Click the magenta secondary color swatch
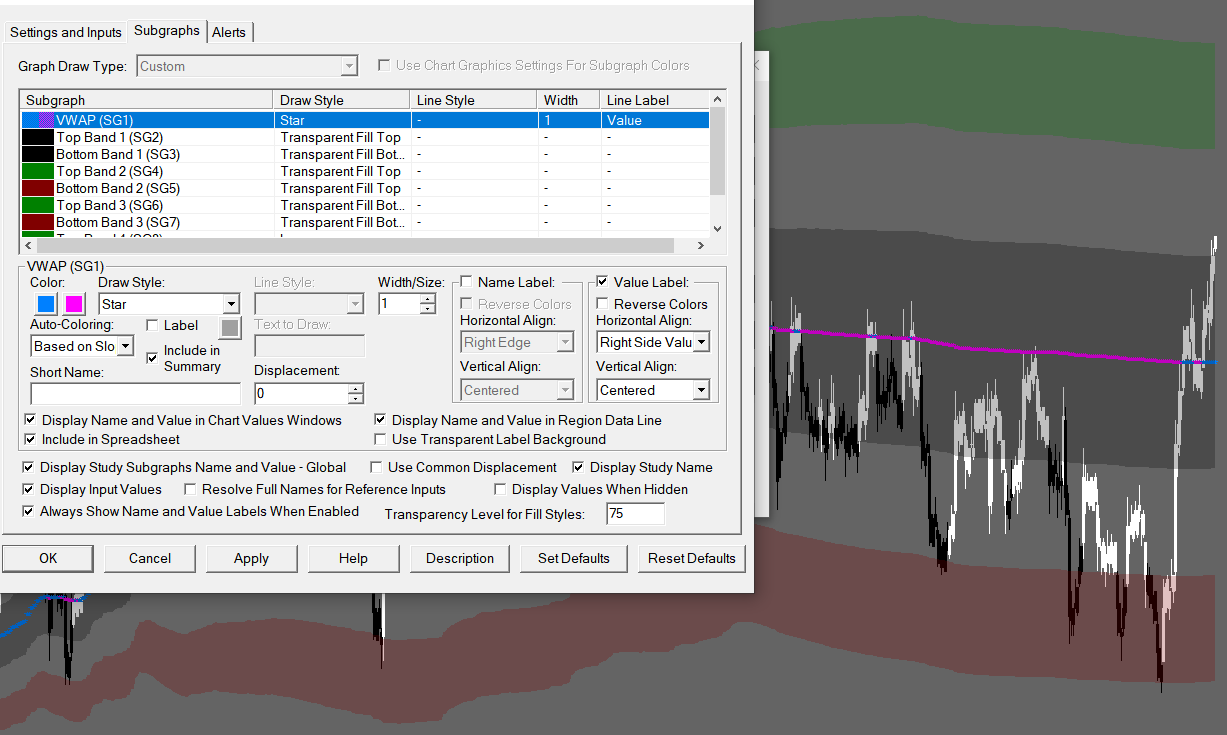The image size is (1227, 735). pos(74,304)
